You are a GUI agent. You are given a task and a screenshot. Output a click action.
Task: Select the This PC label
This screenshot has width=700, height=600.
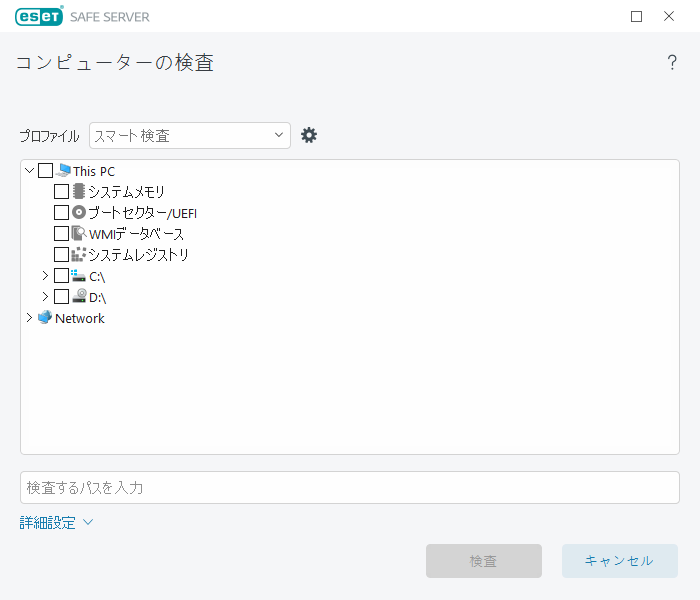click(94, 171)
